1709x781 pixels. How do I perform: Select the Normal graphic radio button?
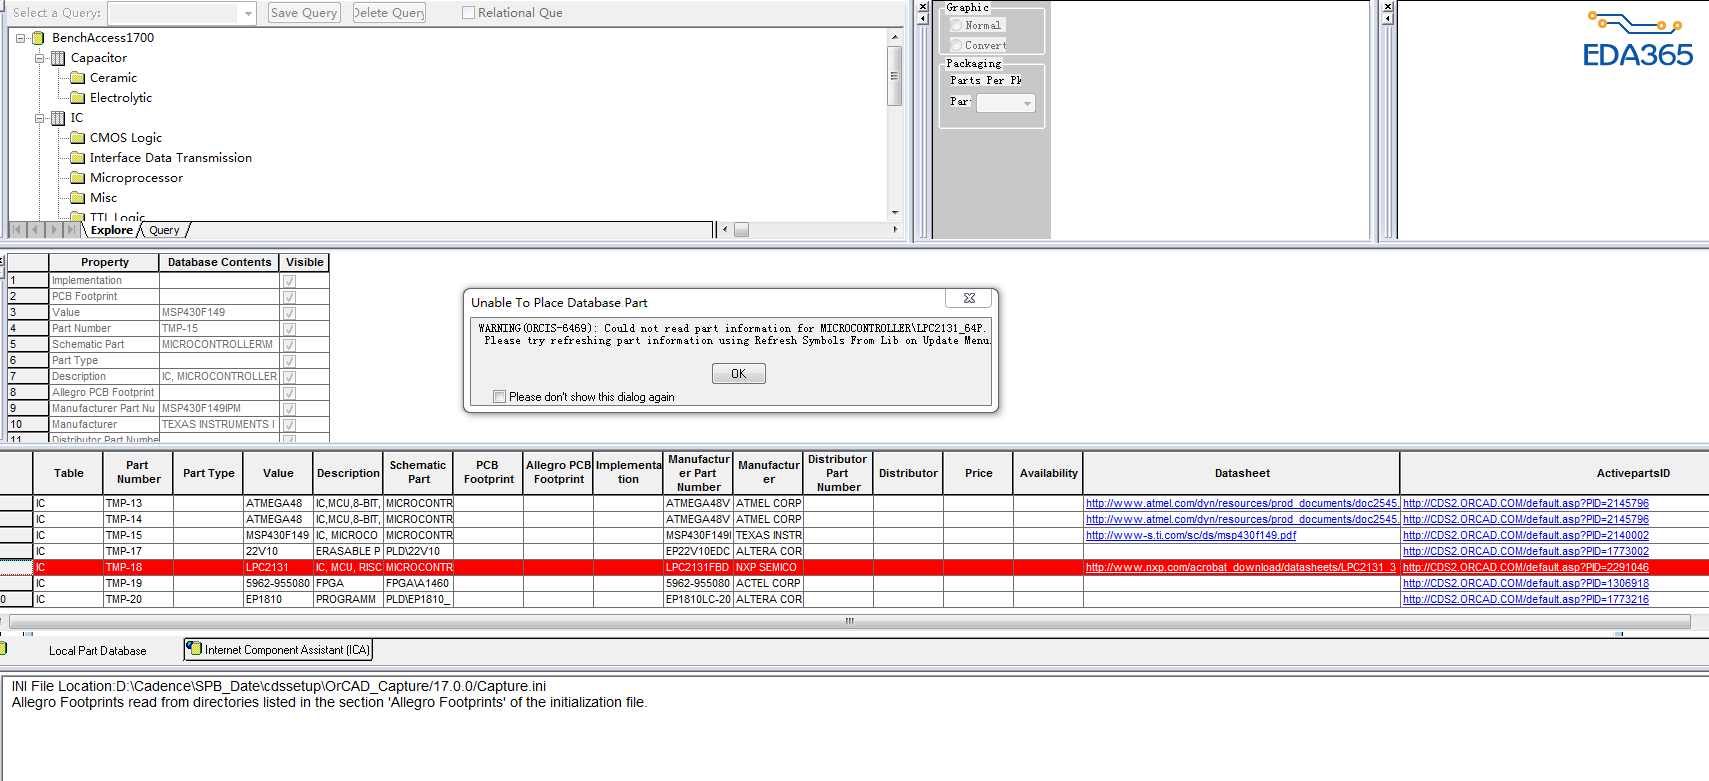point(956,25)
